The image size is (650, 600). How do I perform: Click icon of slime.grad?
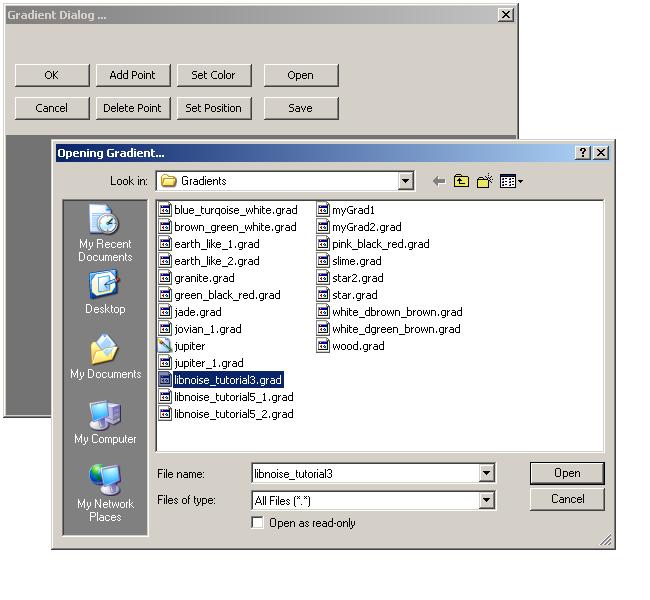coord(323,261)
